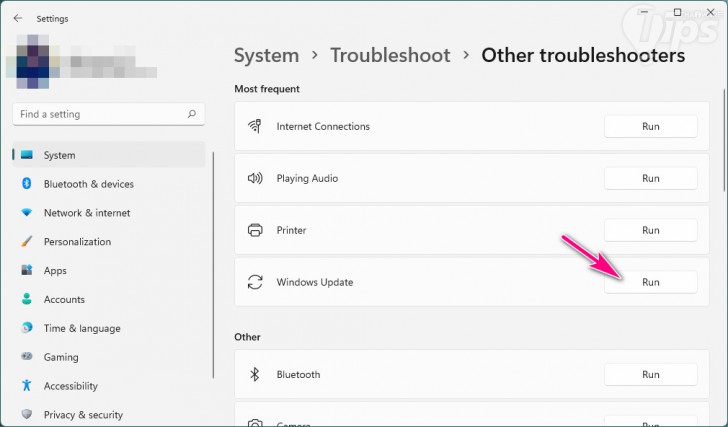Image resolution: width=728 pixels, height=427 pixels.
Task: Run the Windows Update troubleshooter
Action: [x=650, y=282]
